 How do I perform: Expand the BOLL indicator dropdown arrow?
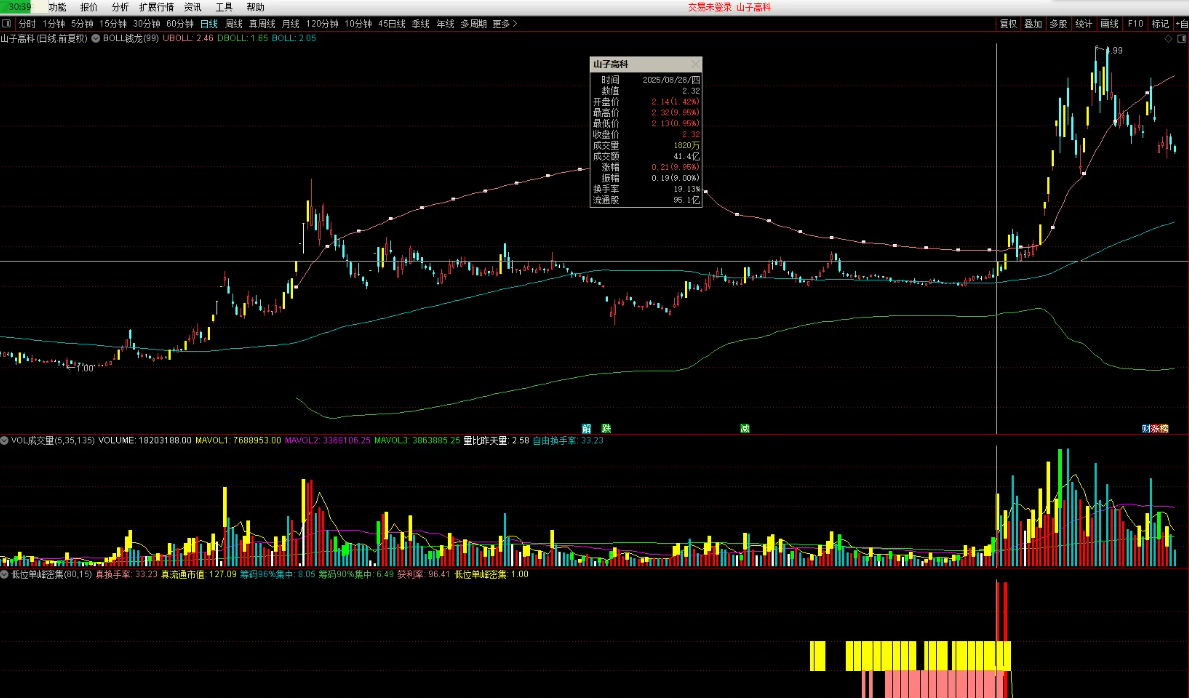coord(96,39)
